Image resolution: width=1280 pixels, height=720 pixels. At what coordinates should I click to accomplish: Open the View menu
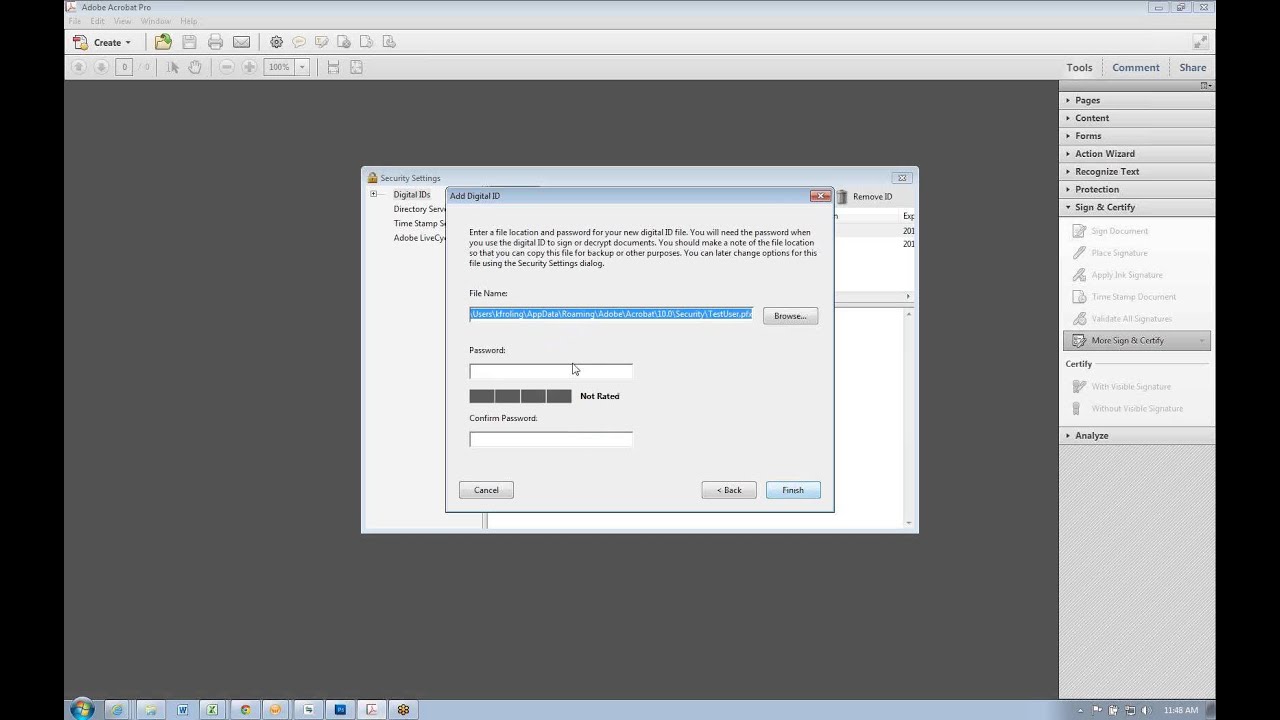(x=122, y=21)
